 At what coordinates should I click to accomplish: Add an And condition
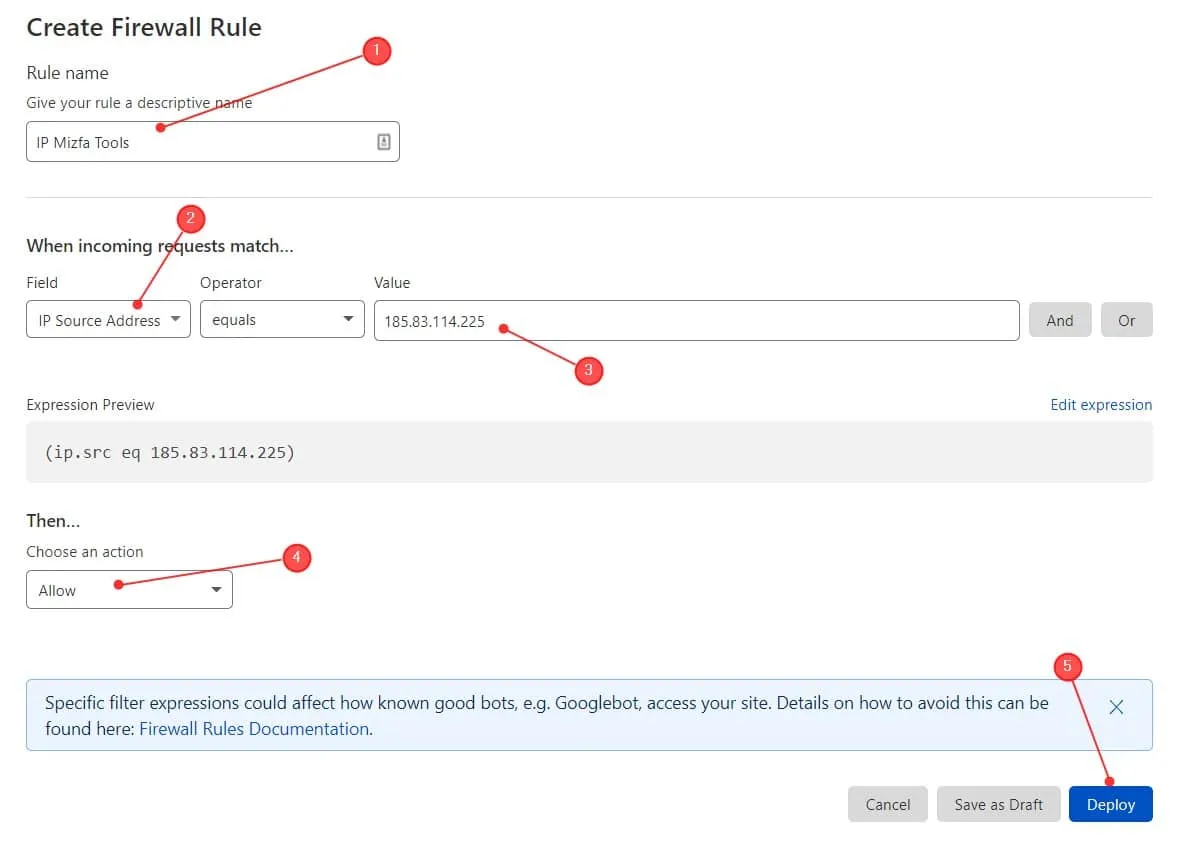[1060, 320]
